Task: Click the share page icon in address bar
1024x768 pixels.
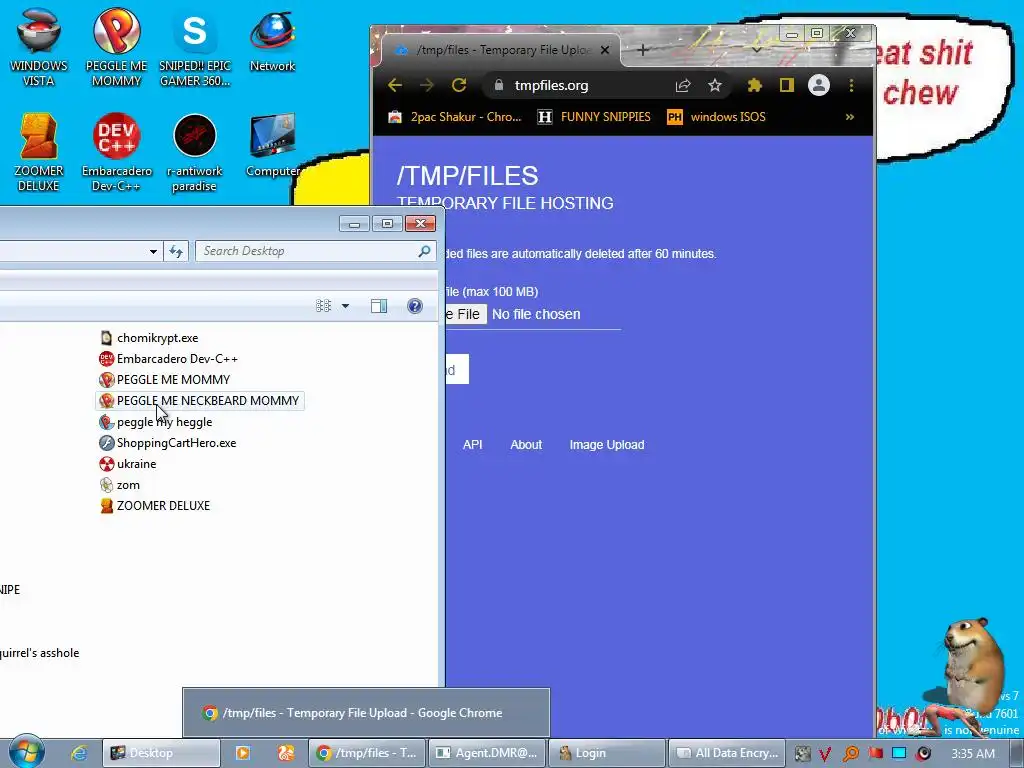Action: point(683,86)
